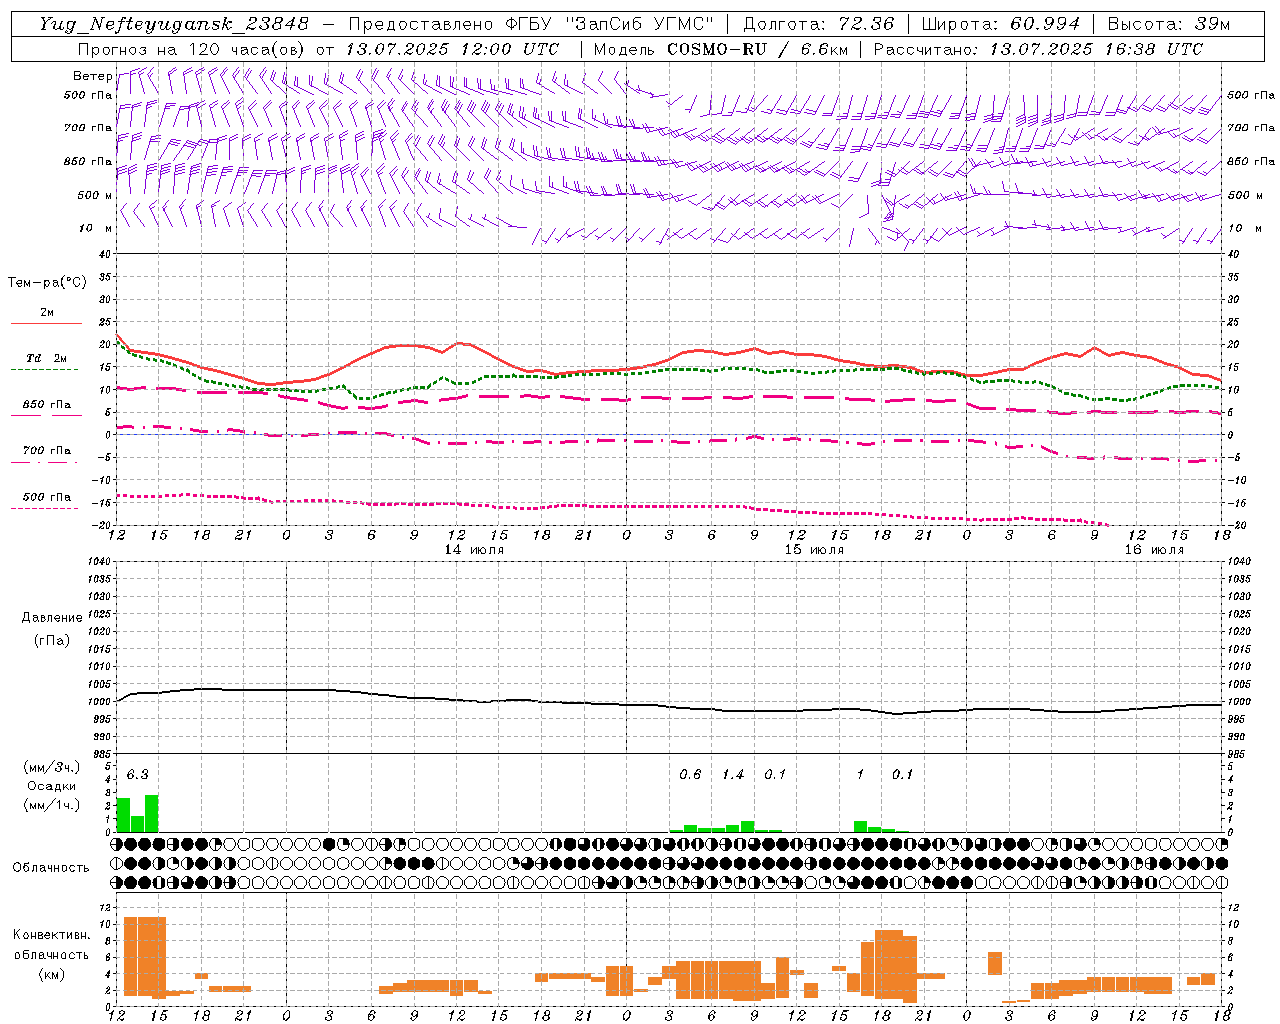Click the Долгота: 72.36 header field
This screenshot has width=1280, height=1024.
pos(819,24)
